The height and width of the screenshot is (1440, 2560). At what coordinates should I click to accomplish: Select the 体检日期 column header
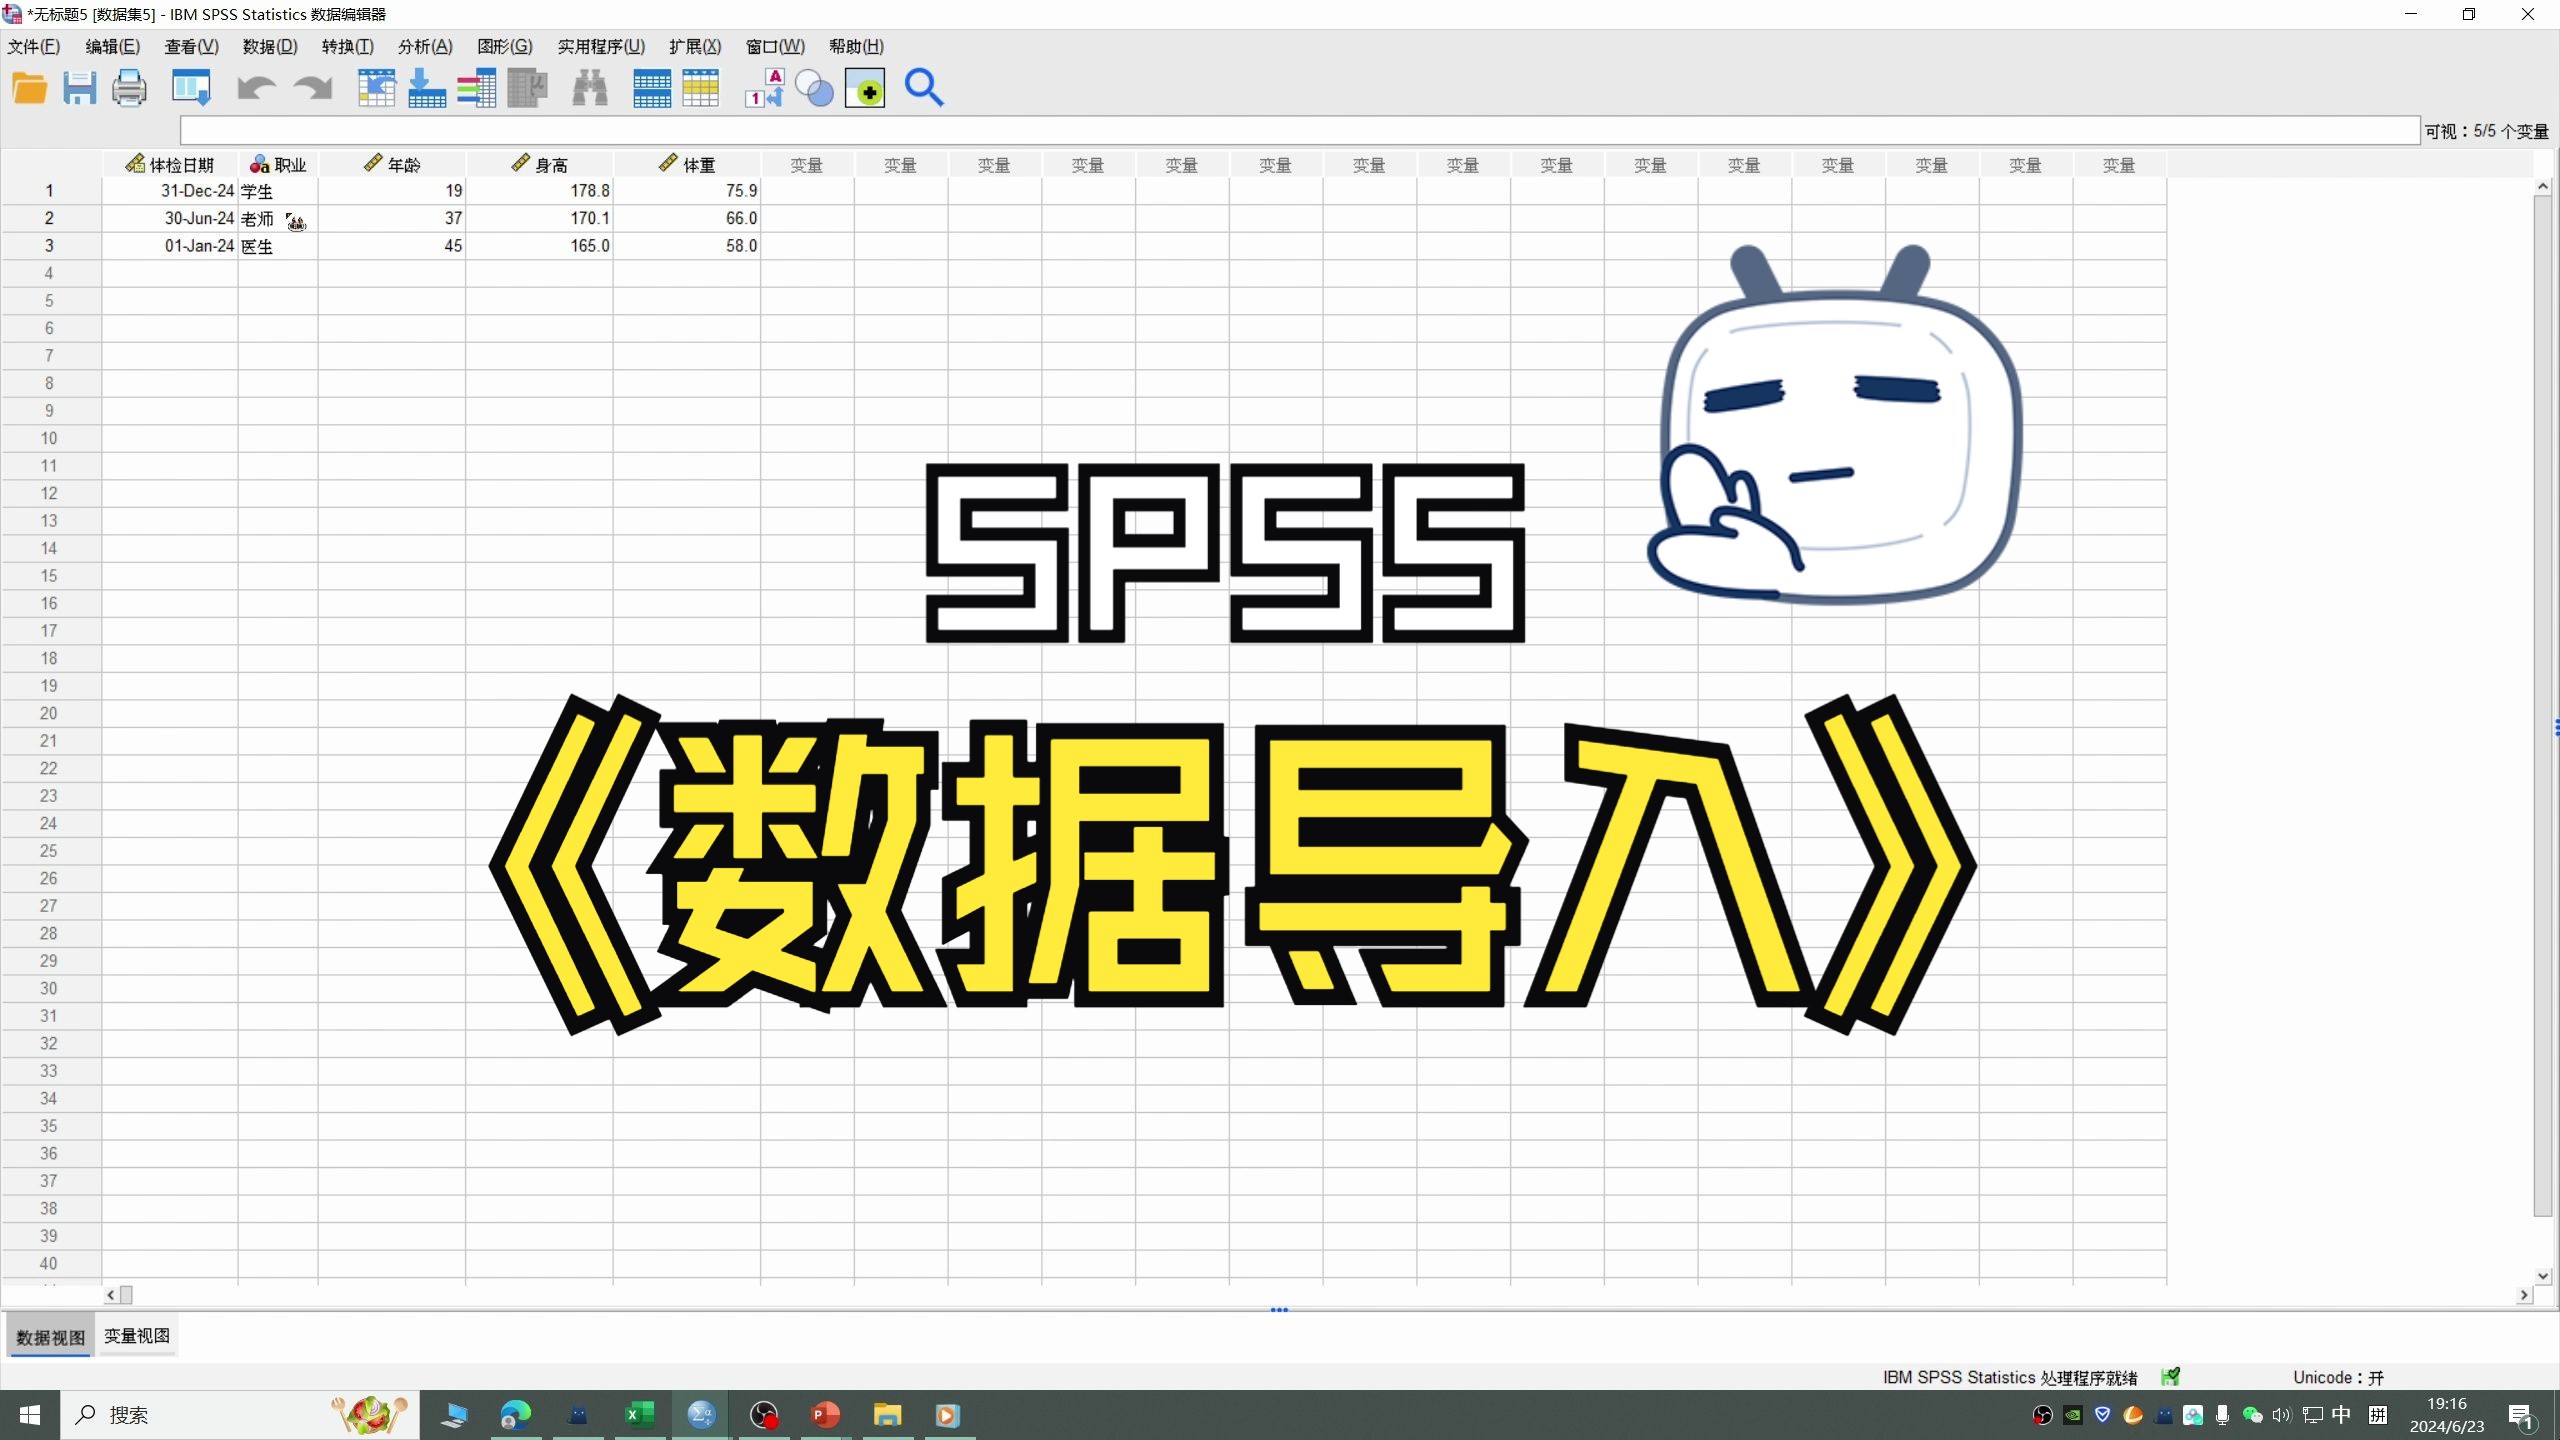(170, 165)
